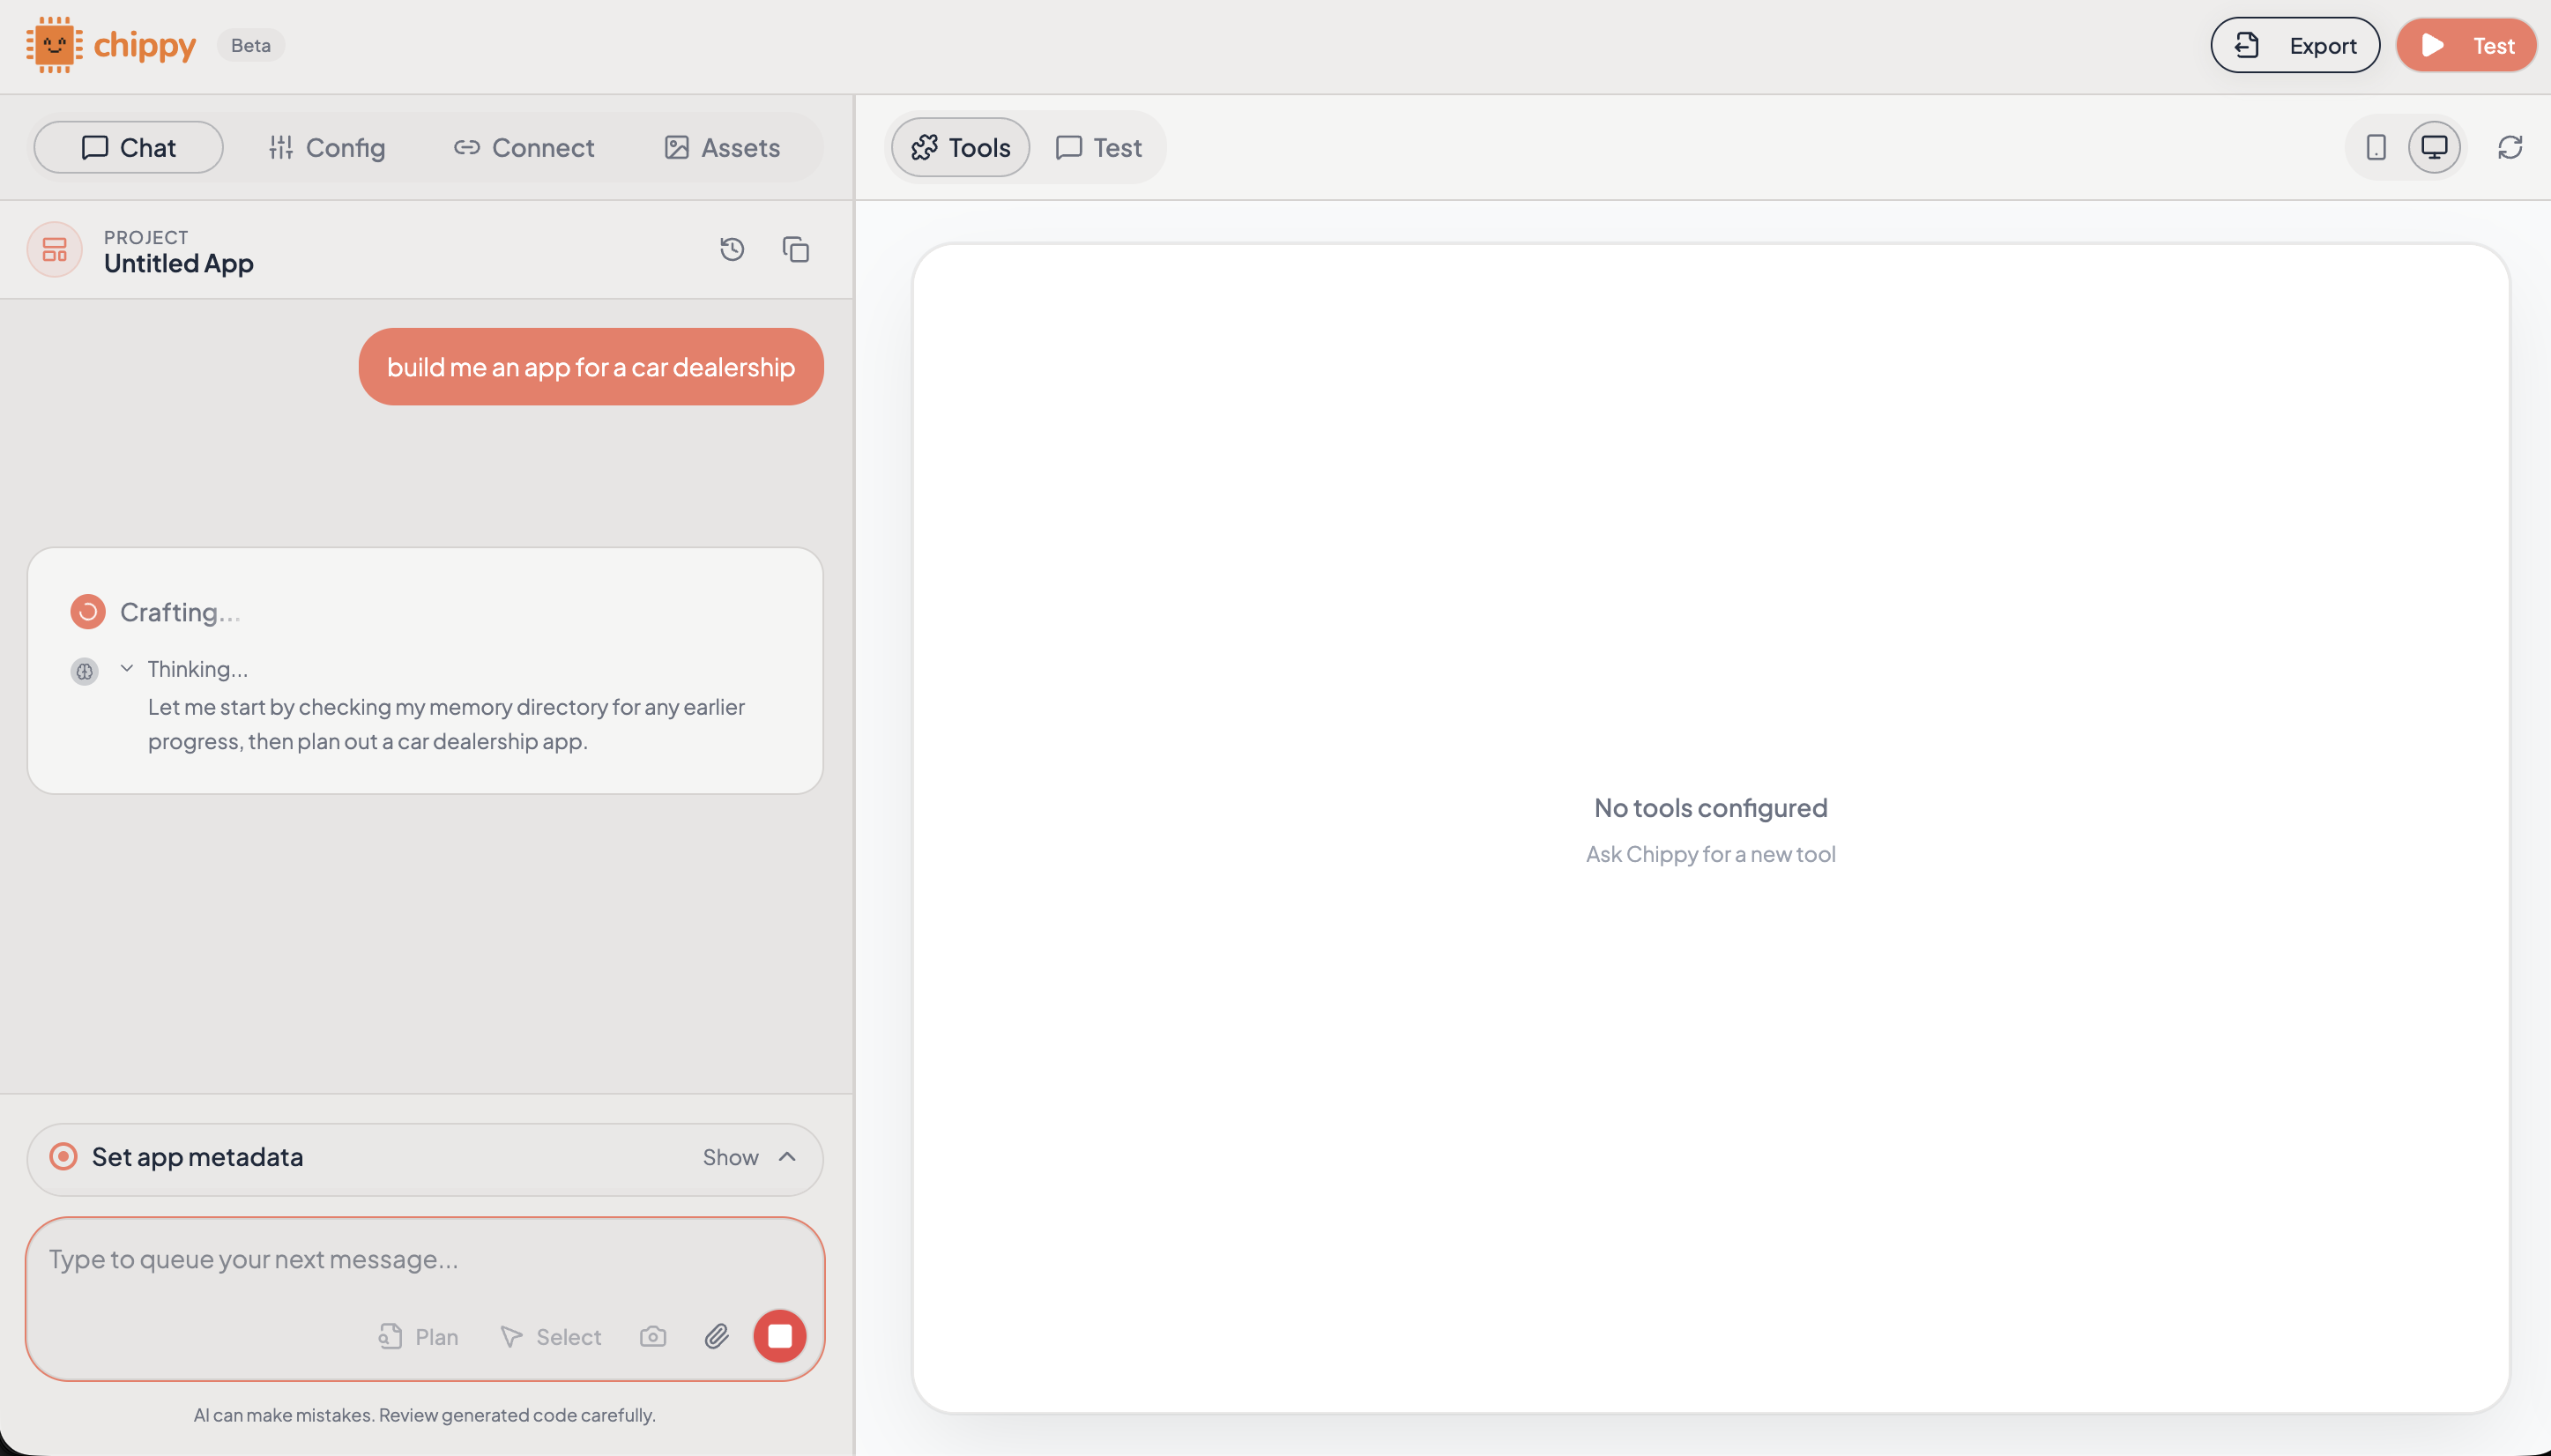Viewport: 2551px width, 1456px height.
Task: Expand Set app metadata via Show
Action: 750,1157
